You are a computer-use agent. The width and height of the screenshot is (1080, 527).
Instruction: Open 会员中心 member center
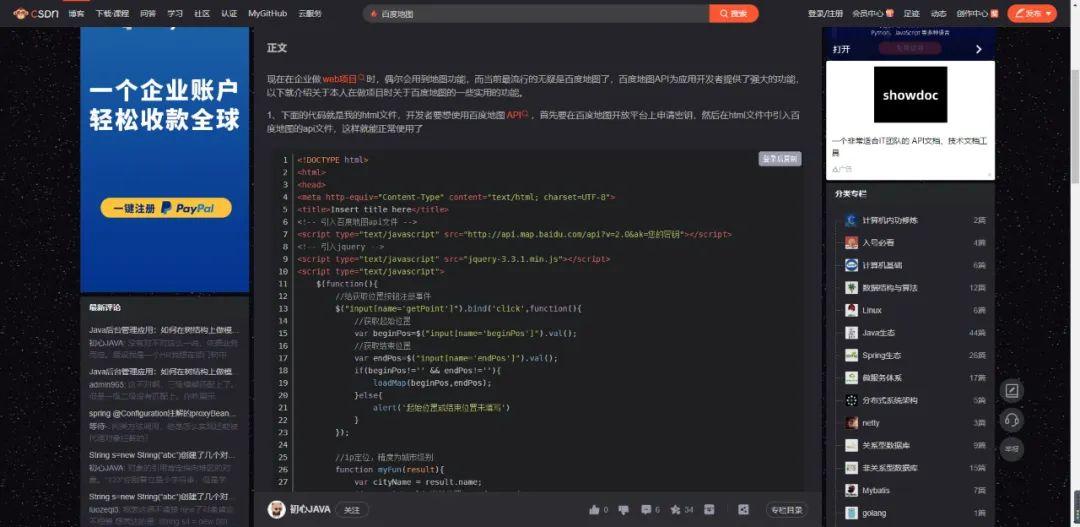coord(872,13)
